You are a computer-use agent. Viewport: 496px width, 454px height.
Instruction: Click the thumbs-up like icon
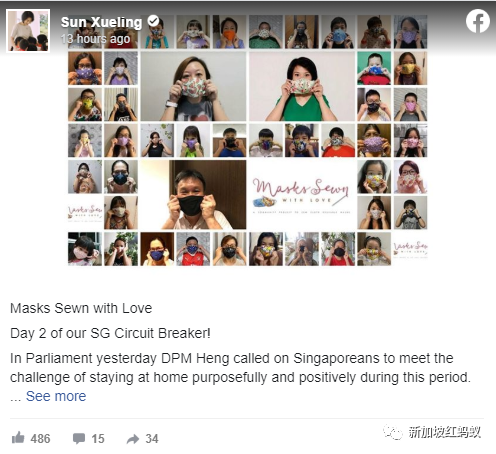(18, 438)
